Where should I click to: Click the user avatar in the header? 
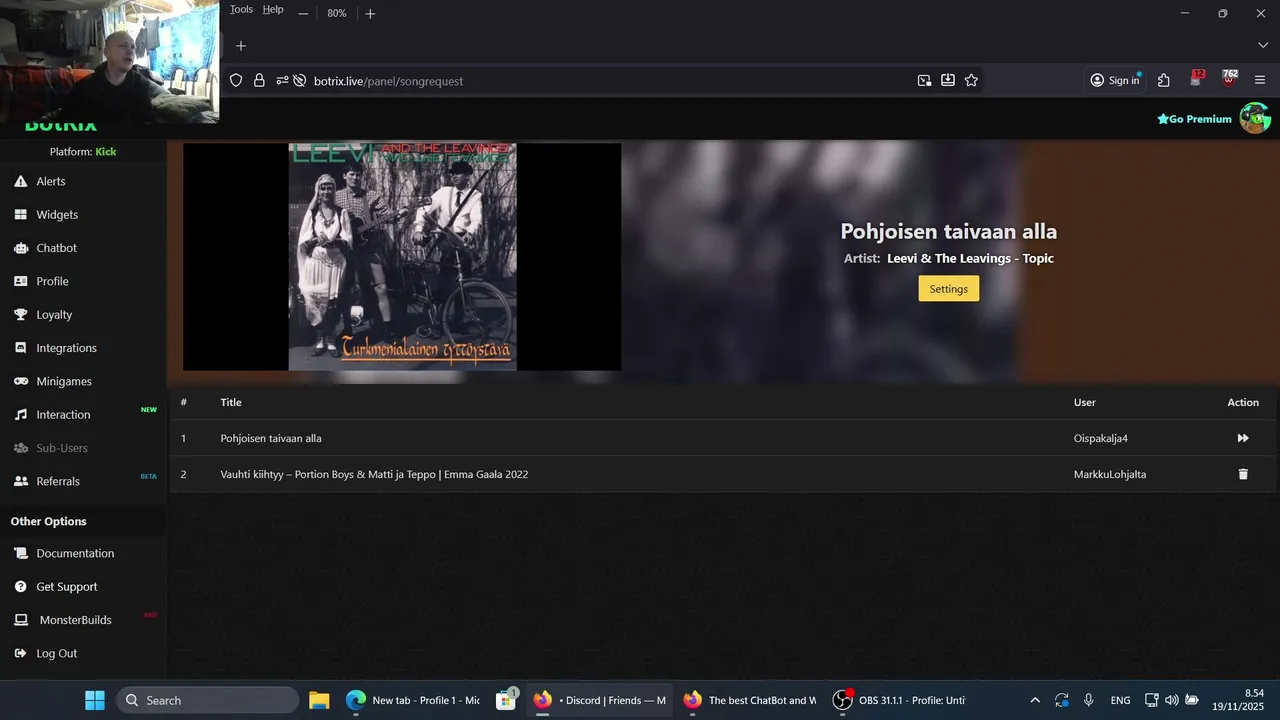(x=1255, y=118)
